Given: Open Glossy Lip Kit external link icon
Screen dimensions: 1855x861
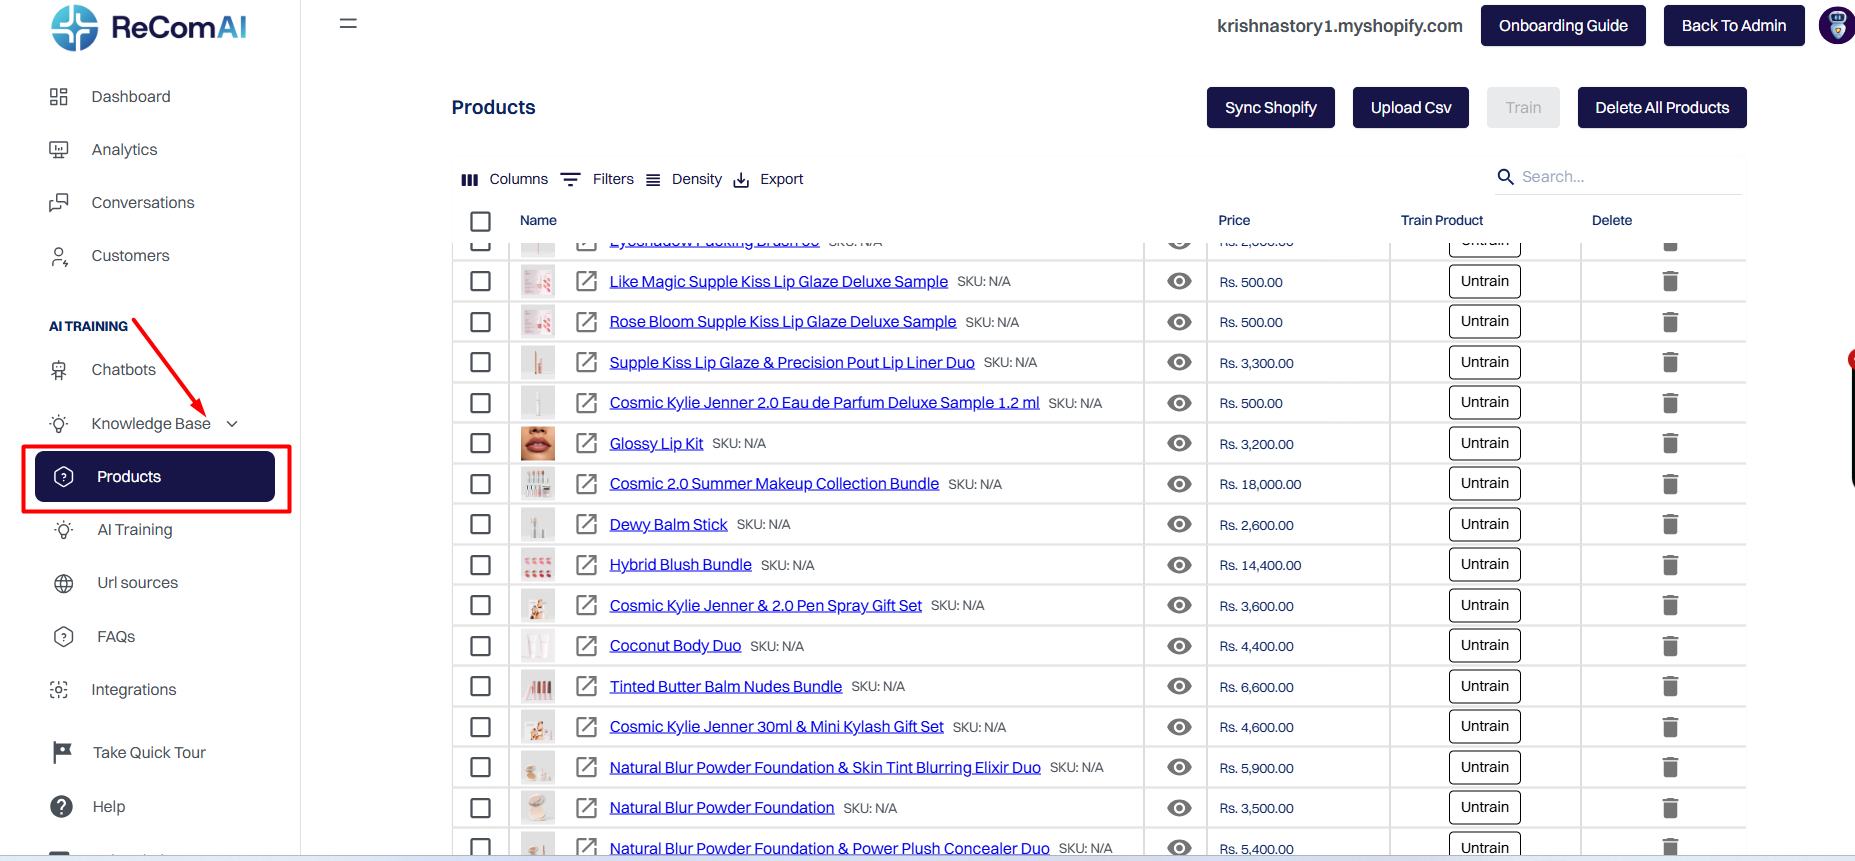Looking at the screenshot, I should (587, 443).
